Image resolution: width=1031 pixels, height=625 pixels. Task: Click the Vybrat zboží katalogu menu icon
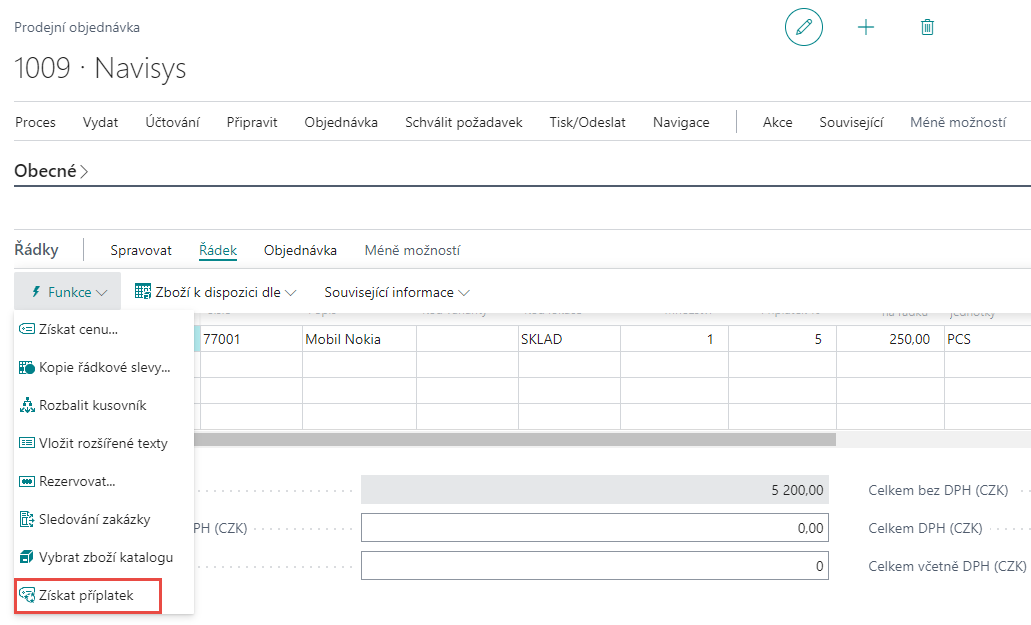[x=27, y=557]
